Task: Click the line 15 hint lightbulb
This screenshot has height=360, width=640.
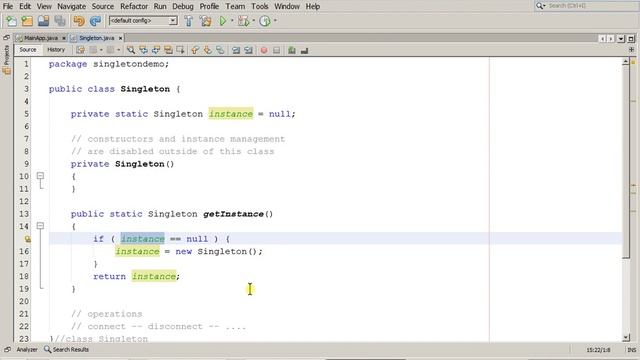Action: [x=27, y=239]
